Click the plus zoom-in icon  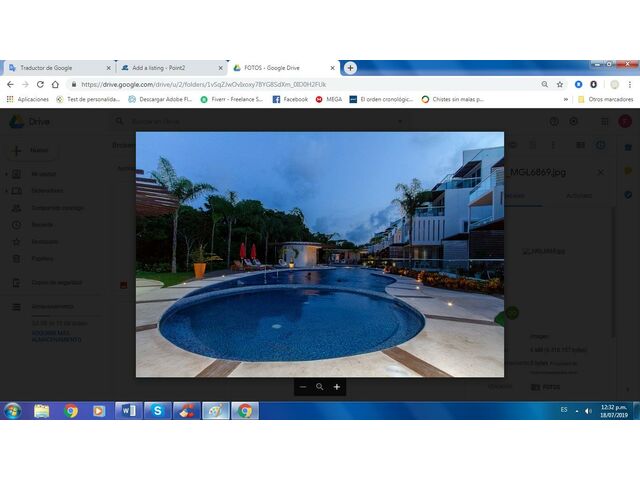coord(337,386)
